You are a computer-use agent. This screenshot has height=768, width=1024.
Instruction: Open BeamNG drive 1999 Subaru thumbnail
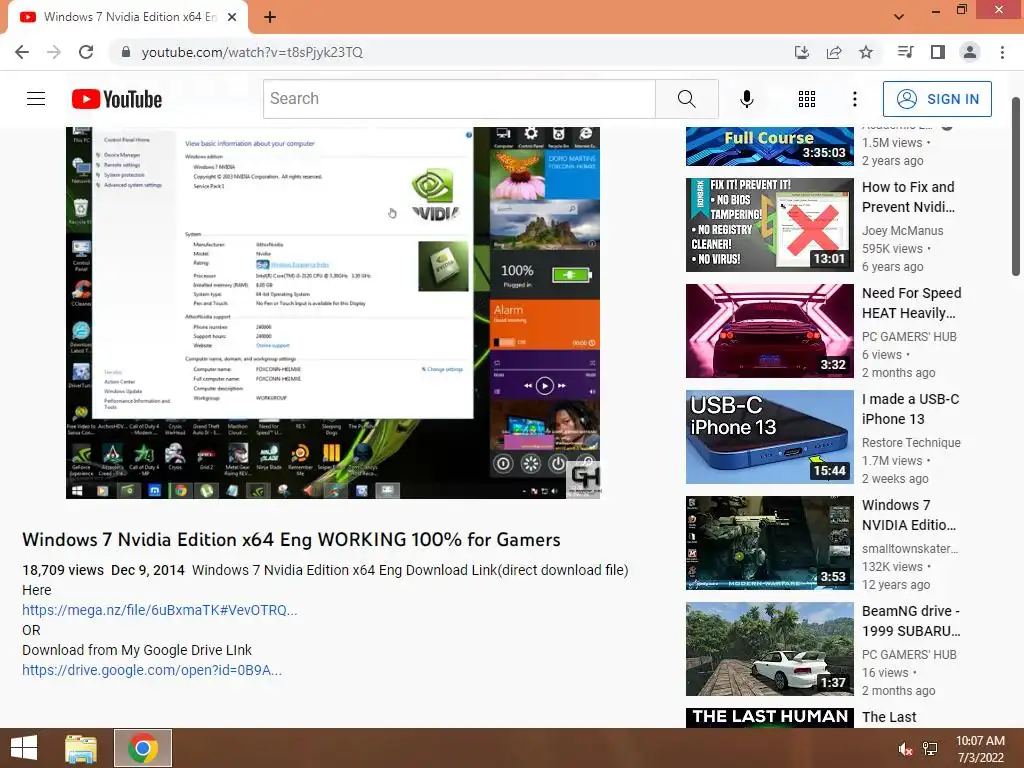769,648
